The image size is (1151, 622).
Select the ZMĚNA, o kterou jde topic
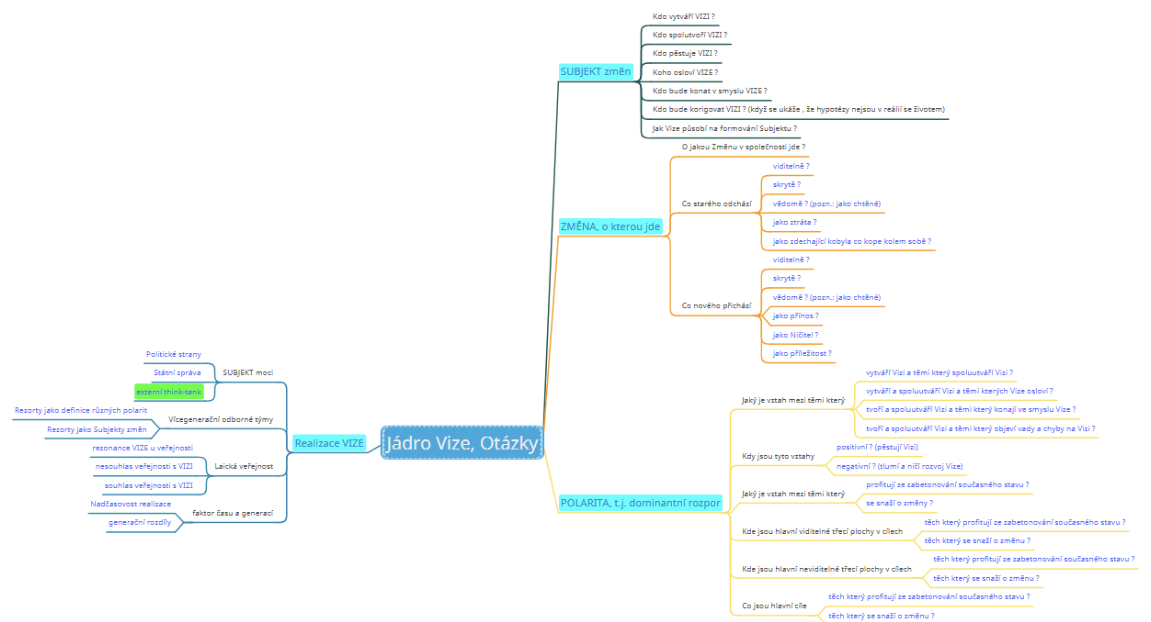point(610,227)
